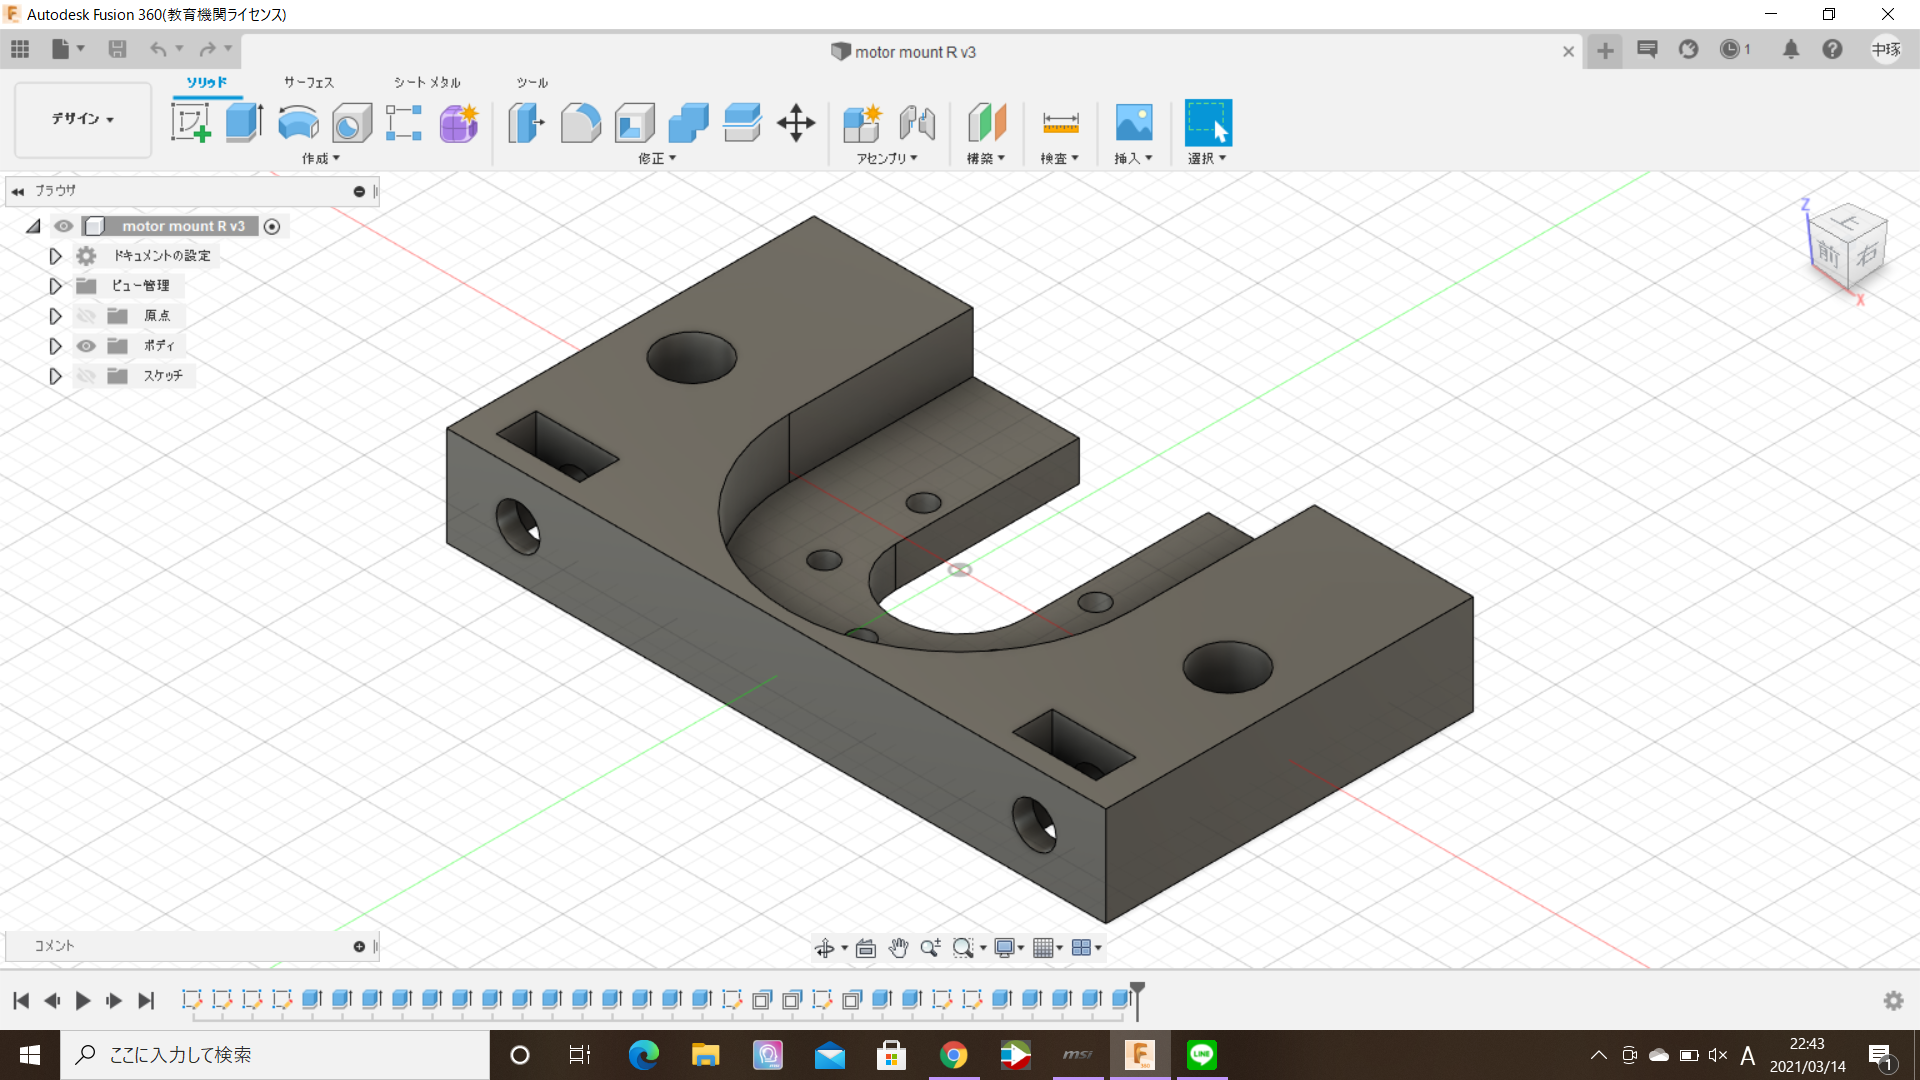The width and height of the screenshot is (1920, 1080).
Task: Toggle visibility of the スケッチ folder
Action: [87, 376]
